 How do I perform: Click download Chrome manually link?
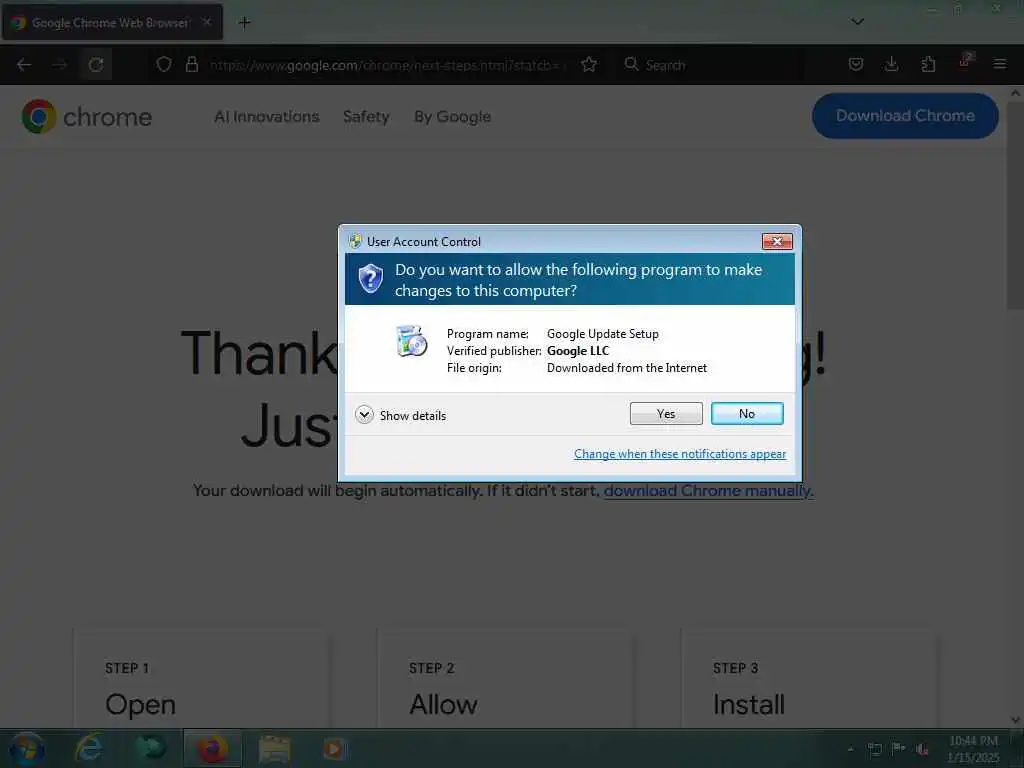[709, 490]
